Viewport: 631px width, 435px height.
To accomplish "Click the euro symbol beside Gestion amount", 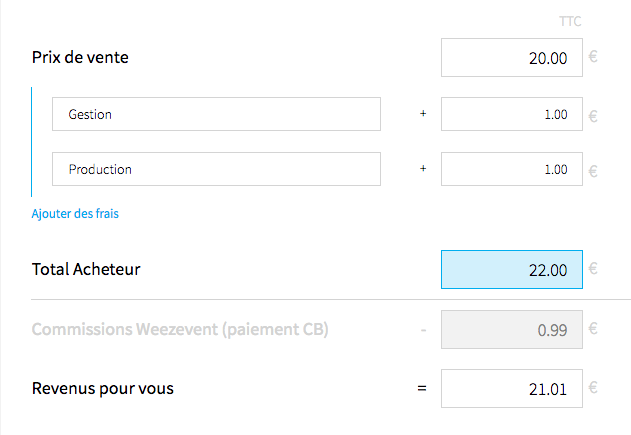I will (x=593, y=115).
